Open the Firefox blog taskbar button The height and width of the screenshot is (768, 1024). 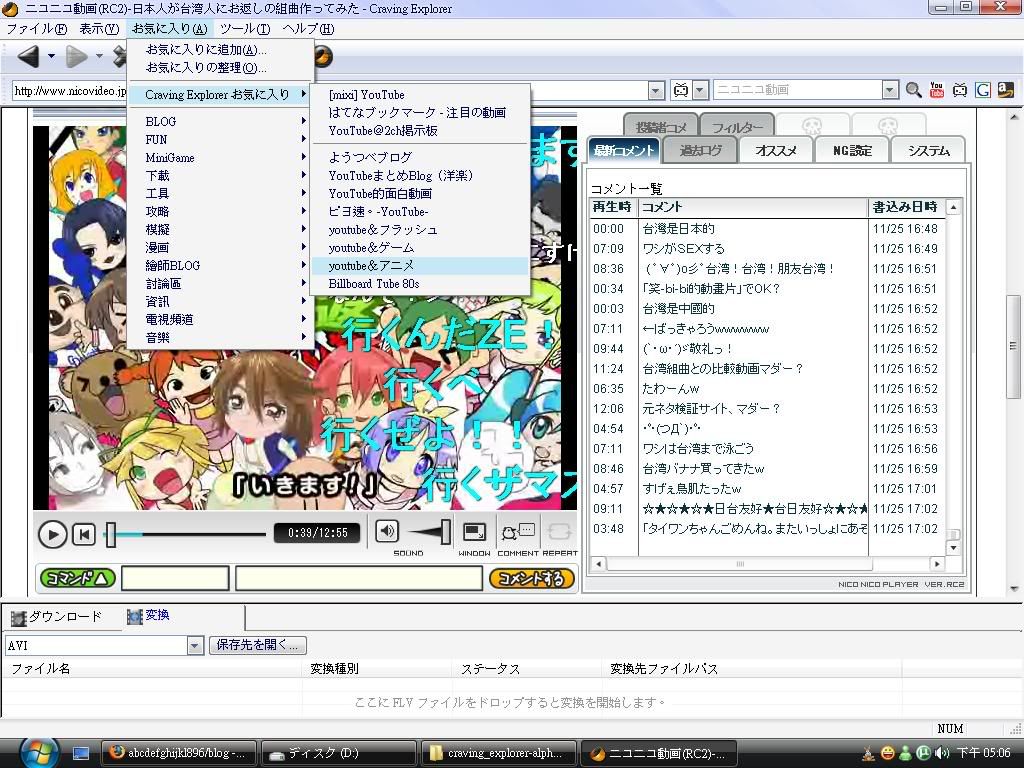[179, 753]
